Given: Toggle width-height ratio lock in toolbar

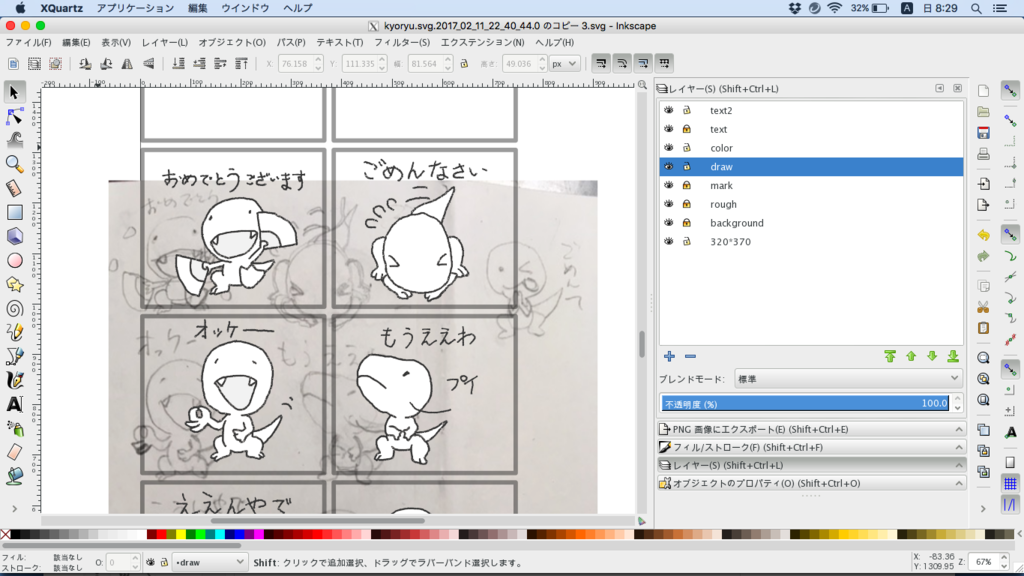Looking at the screenshot, I should pyautogui.click(x=464, y=64).
